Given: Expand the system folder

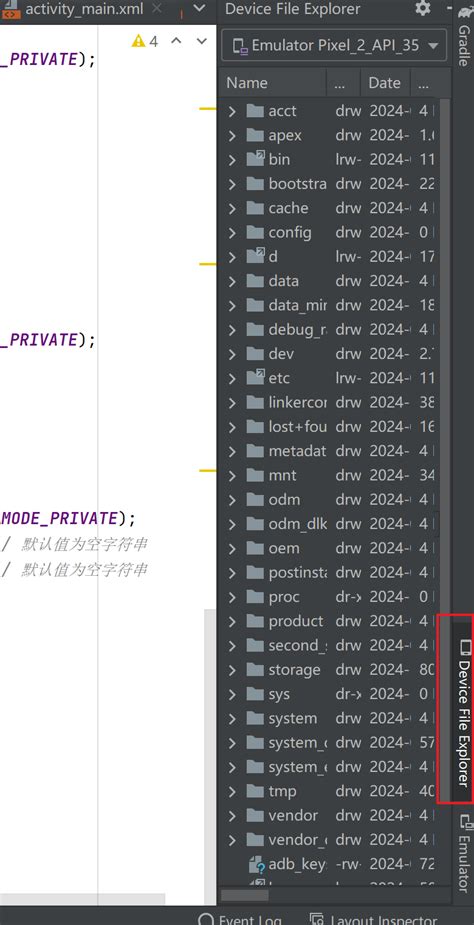Looking at the screenshot, I should (x=232, y=719).
